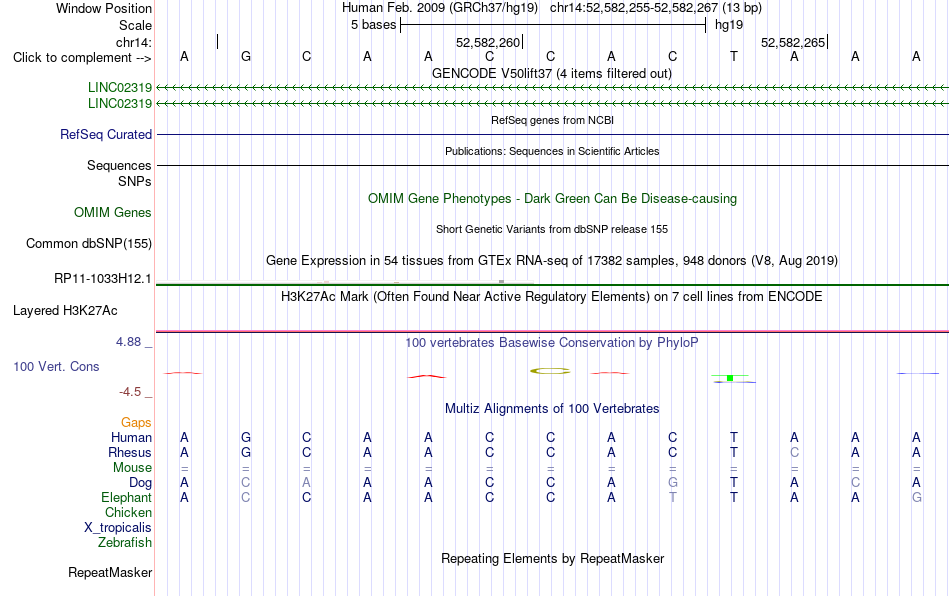The image size is (950, 596).
Task: Click the PhyloP Basewise Conservation title
Action: pyautogui.click(x=552, y=342)
